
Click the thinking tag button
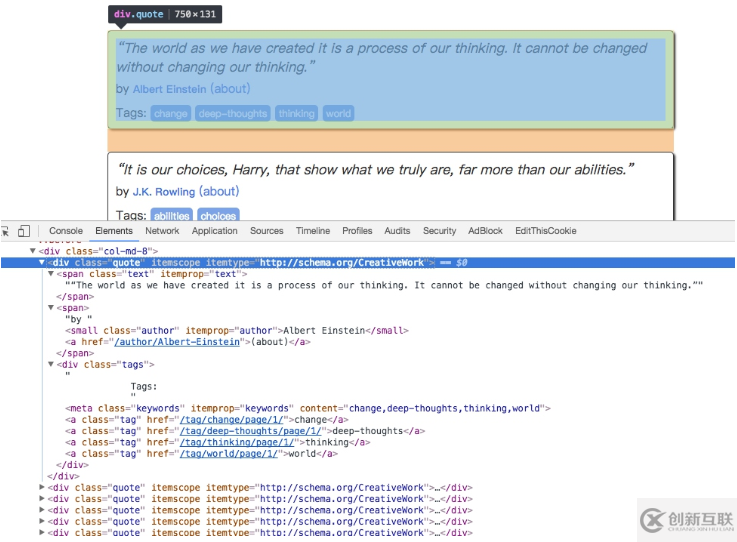(297, 113)
